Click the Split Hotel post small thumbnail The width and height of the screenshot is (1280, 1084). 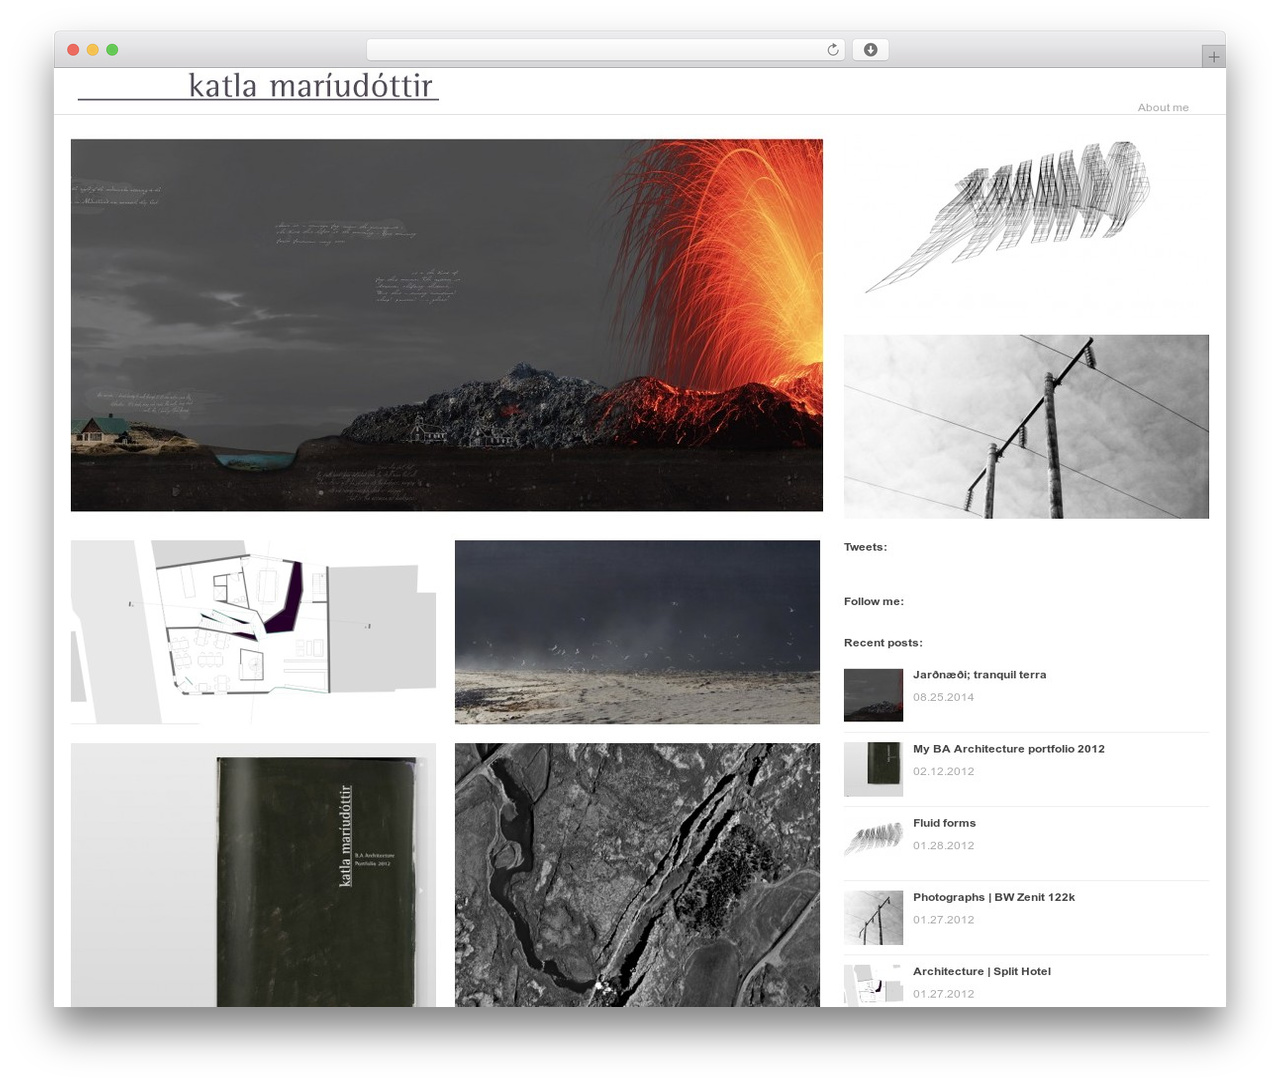873,985
